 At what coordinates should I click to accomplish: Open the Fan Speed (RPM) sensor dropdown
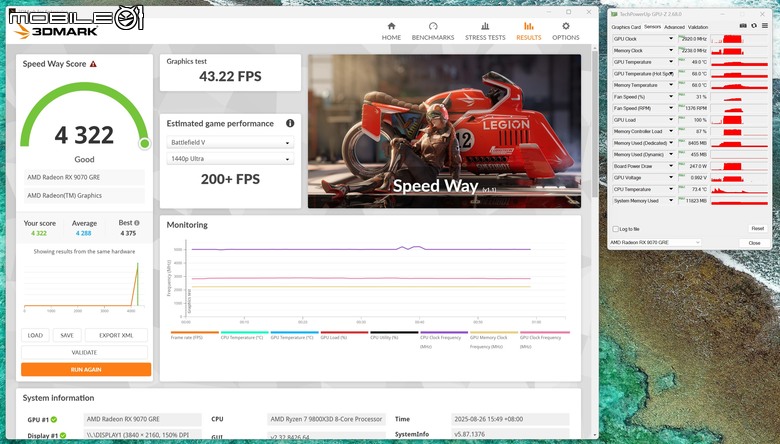coord(671,108)
